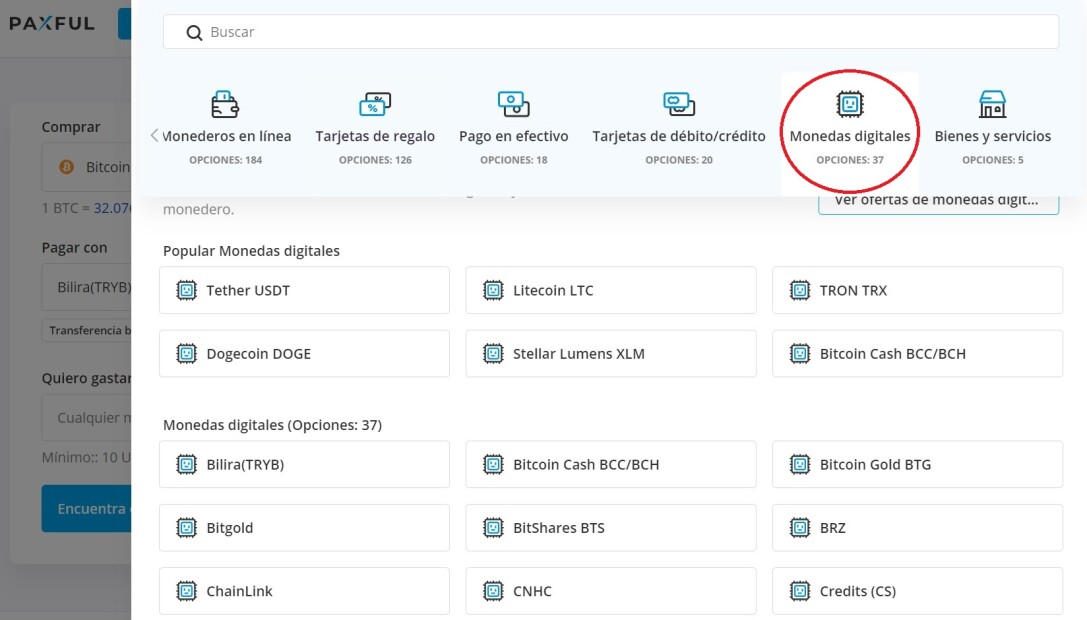1087x620 pixels.
Task: Click the CNHC chip icon
Action: (x=493, y=591)
